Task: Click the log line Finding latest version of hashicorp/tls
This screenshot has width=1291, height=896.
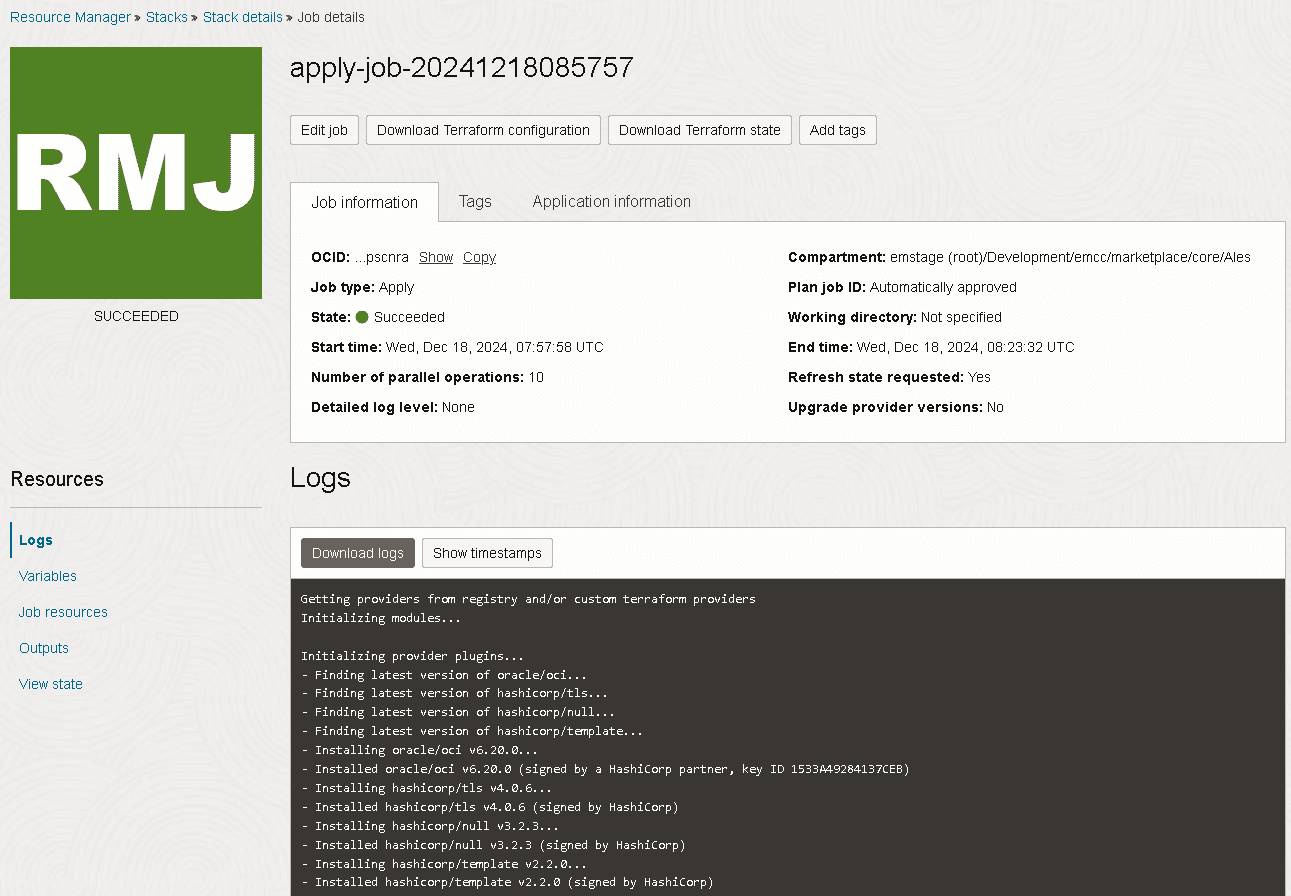Action: [455, 694]
